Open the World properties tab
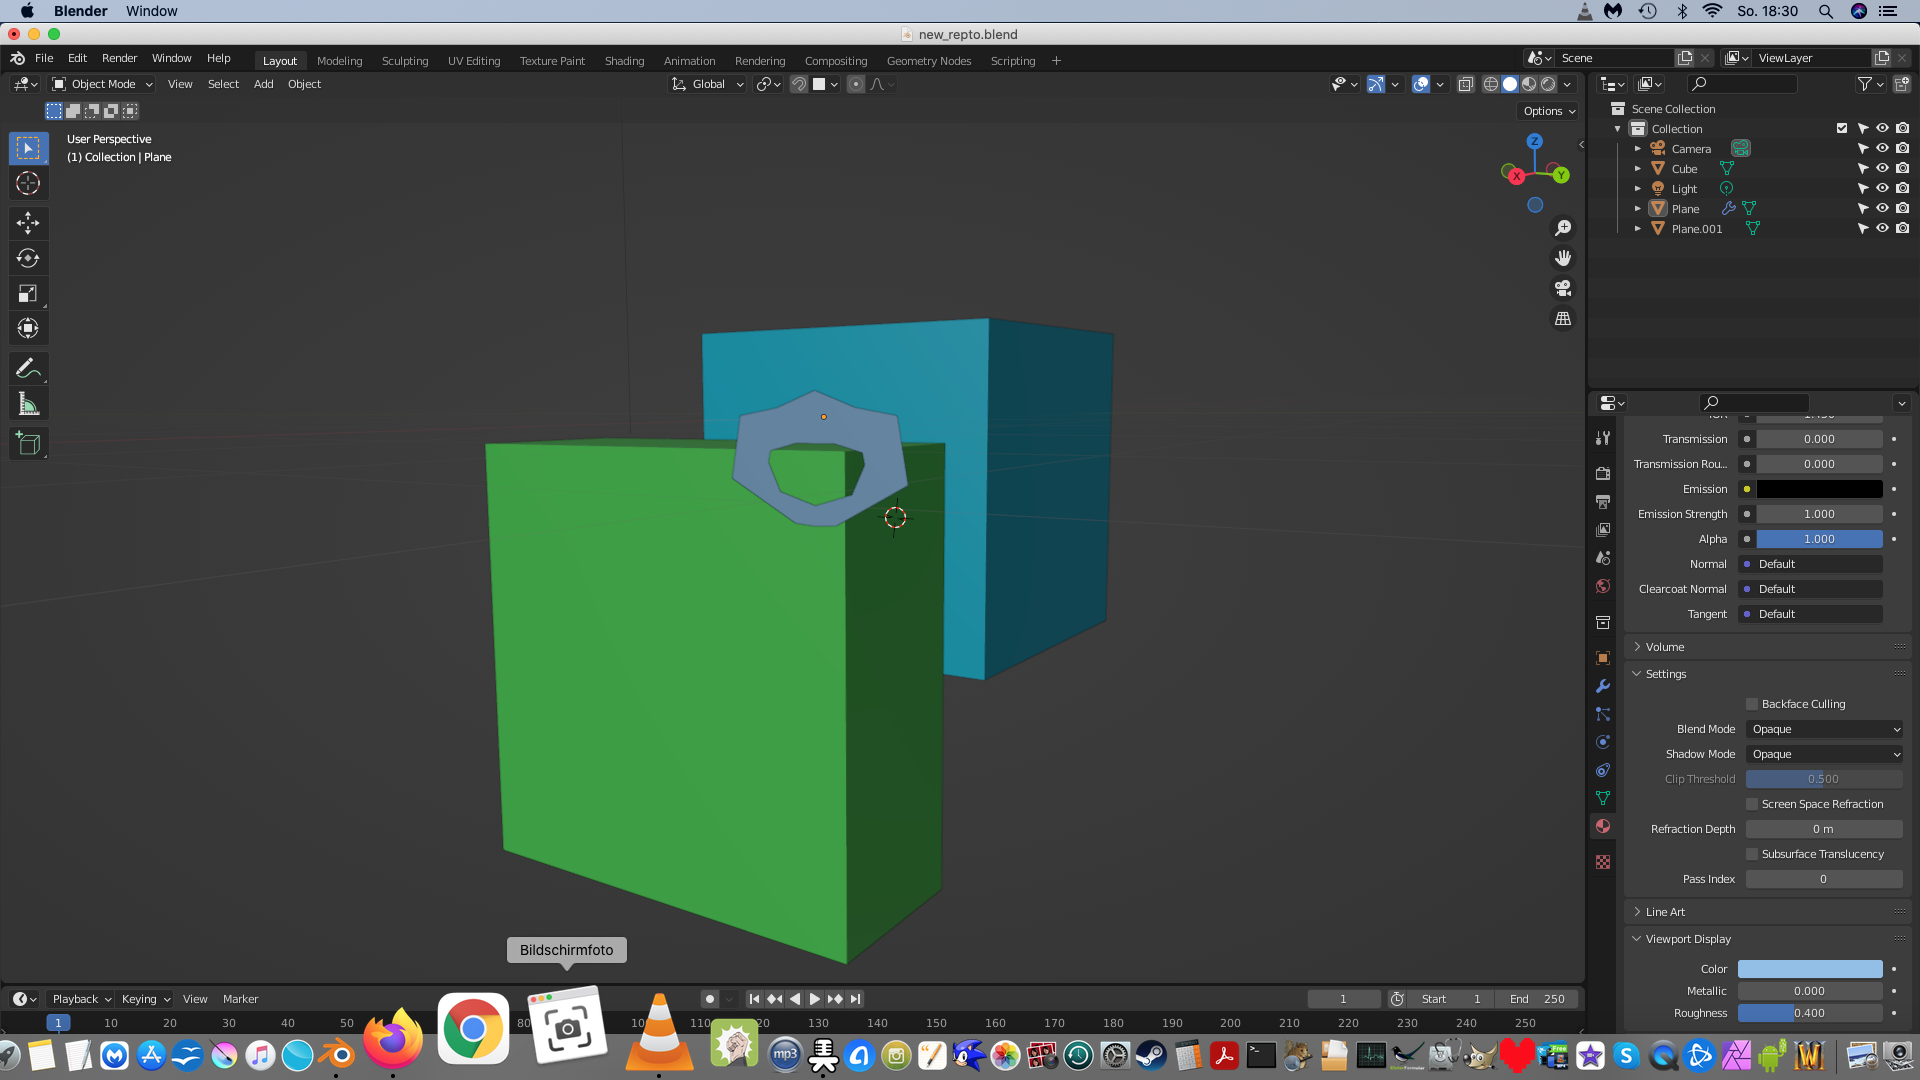The image size is (1920, 1080). point(1603,586)
